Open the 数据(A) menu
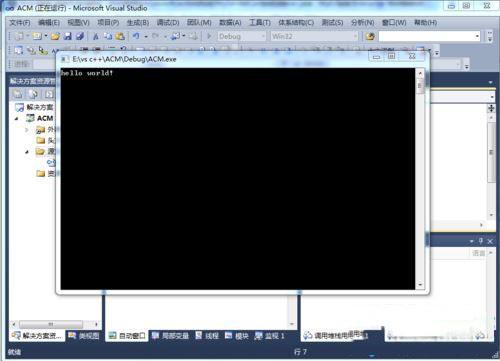The height and width of the screenshot is (361, 500). point(230,23)
